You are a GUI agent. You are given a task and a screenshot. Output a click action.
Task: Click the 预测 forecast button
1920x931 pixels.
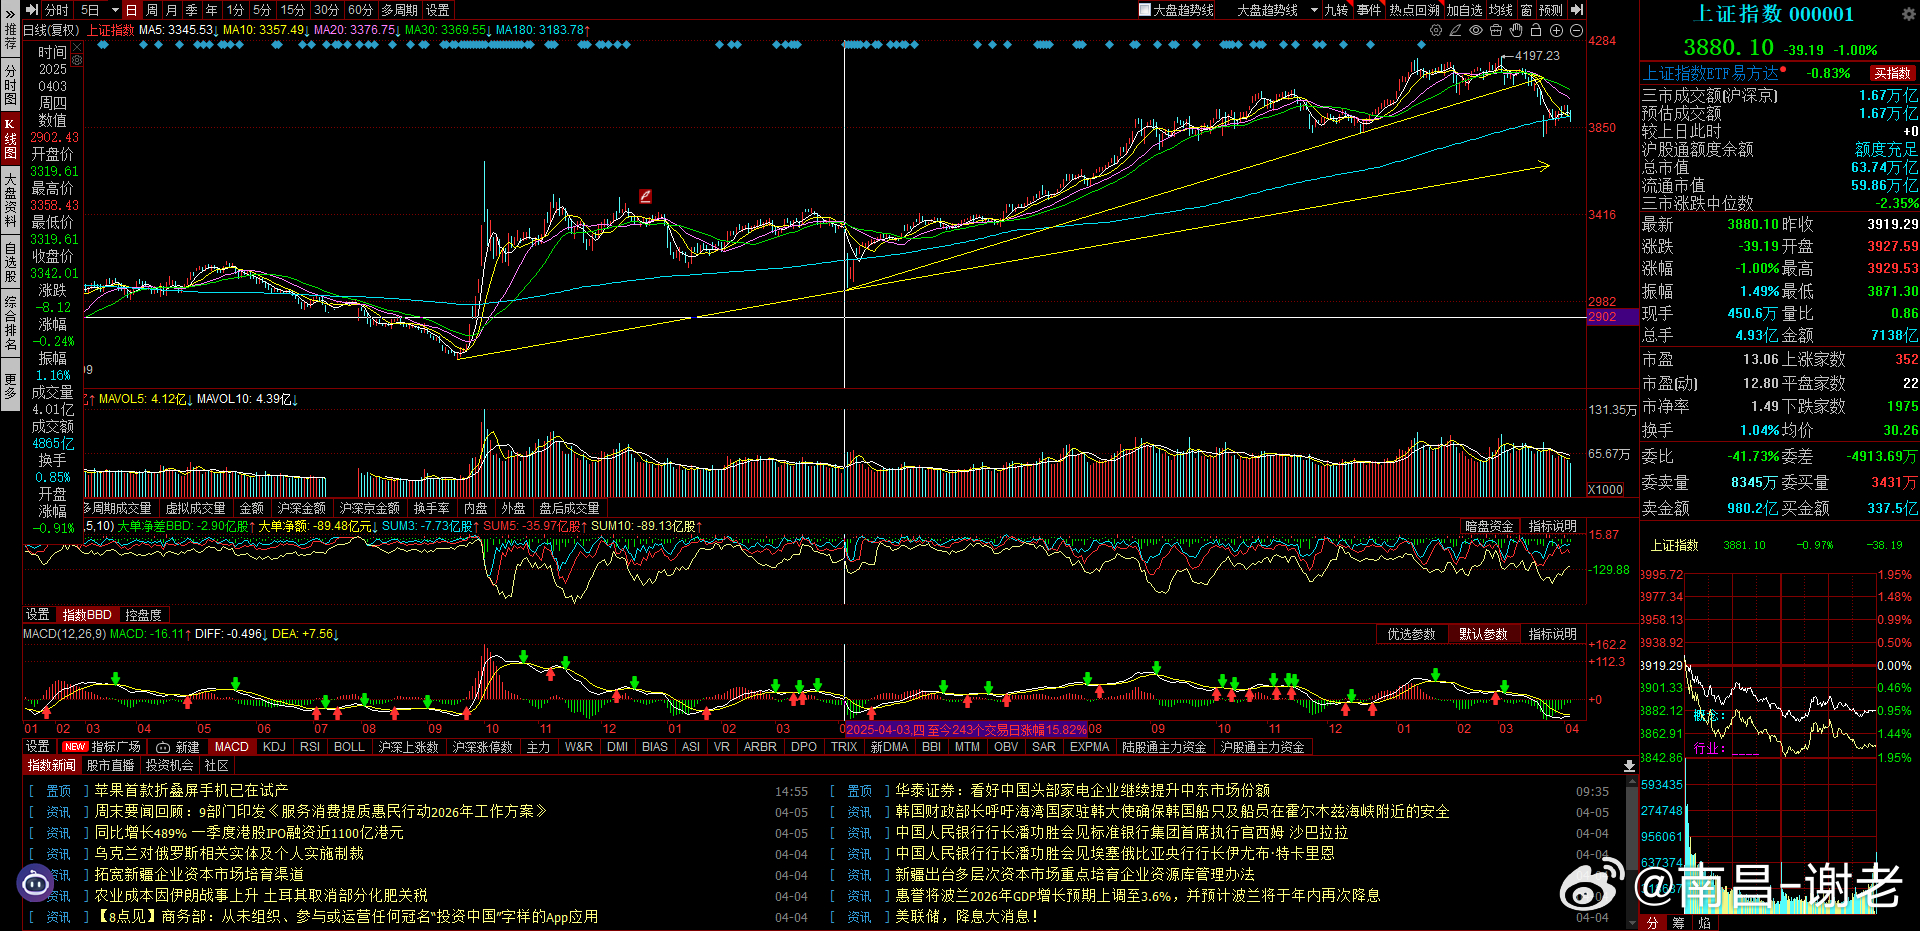(x=1551, y=10)
